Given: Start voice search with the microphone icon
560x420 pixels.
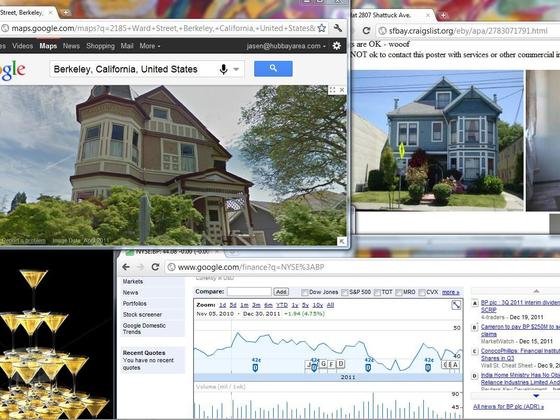Looking at the screenshot, I should (224, 69).
